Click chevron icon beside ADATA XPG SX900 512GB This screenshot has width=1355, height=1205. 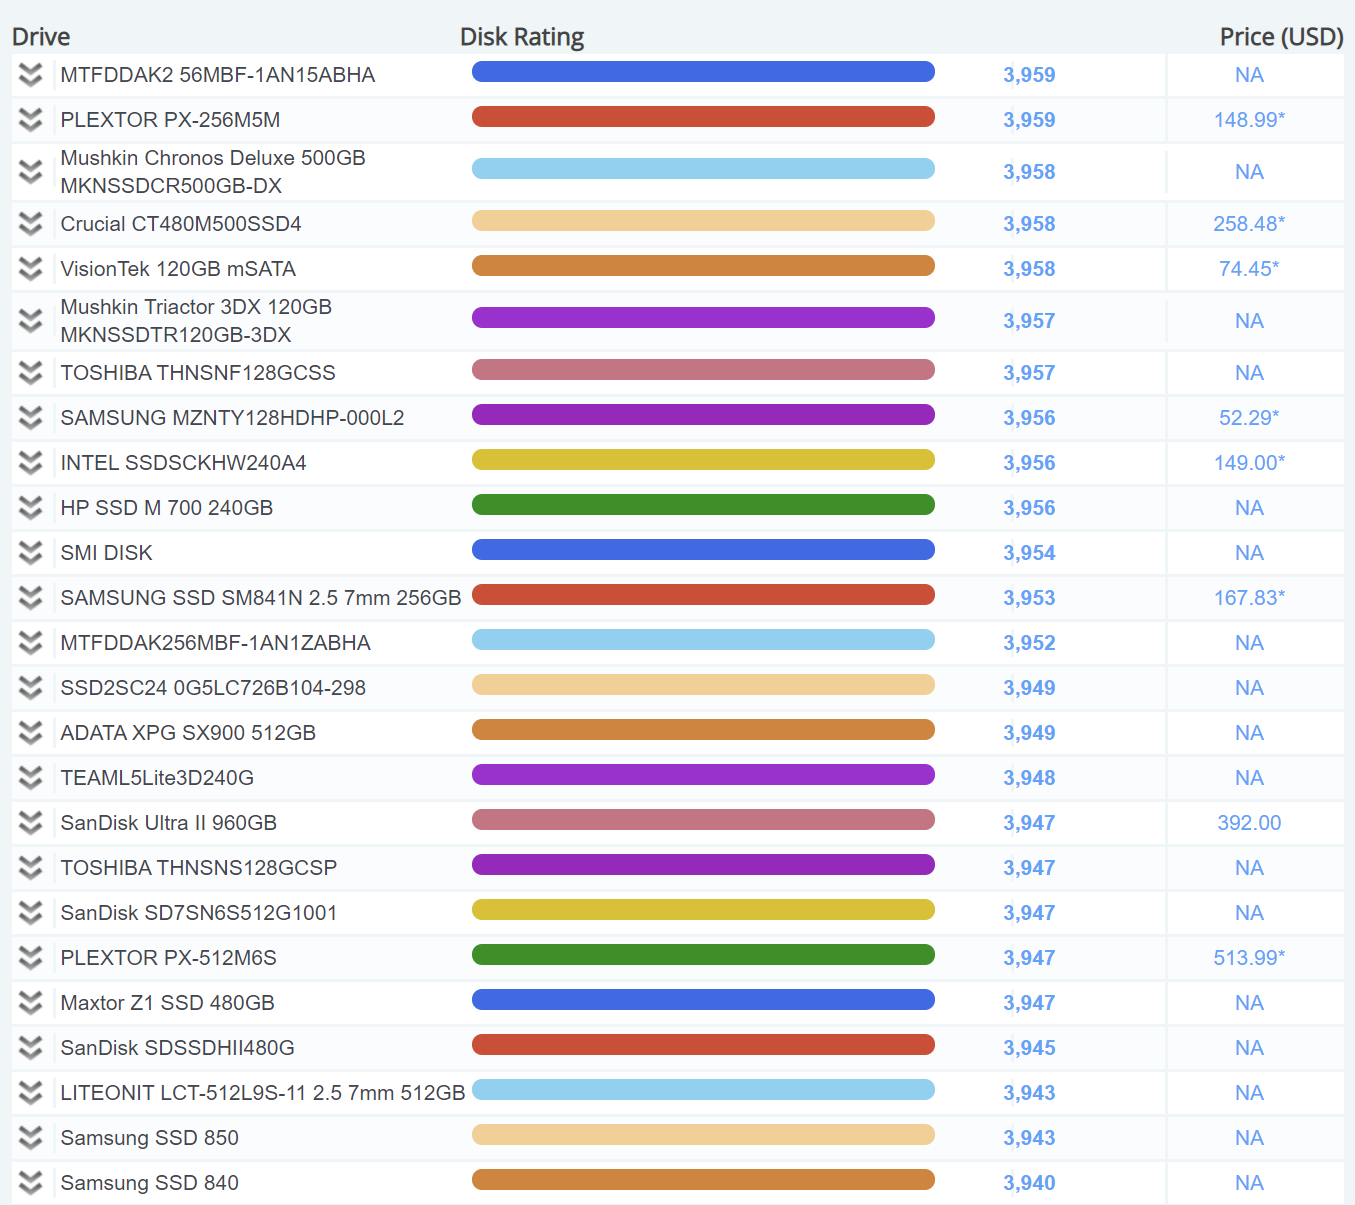31,733
